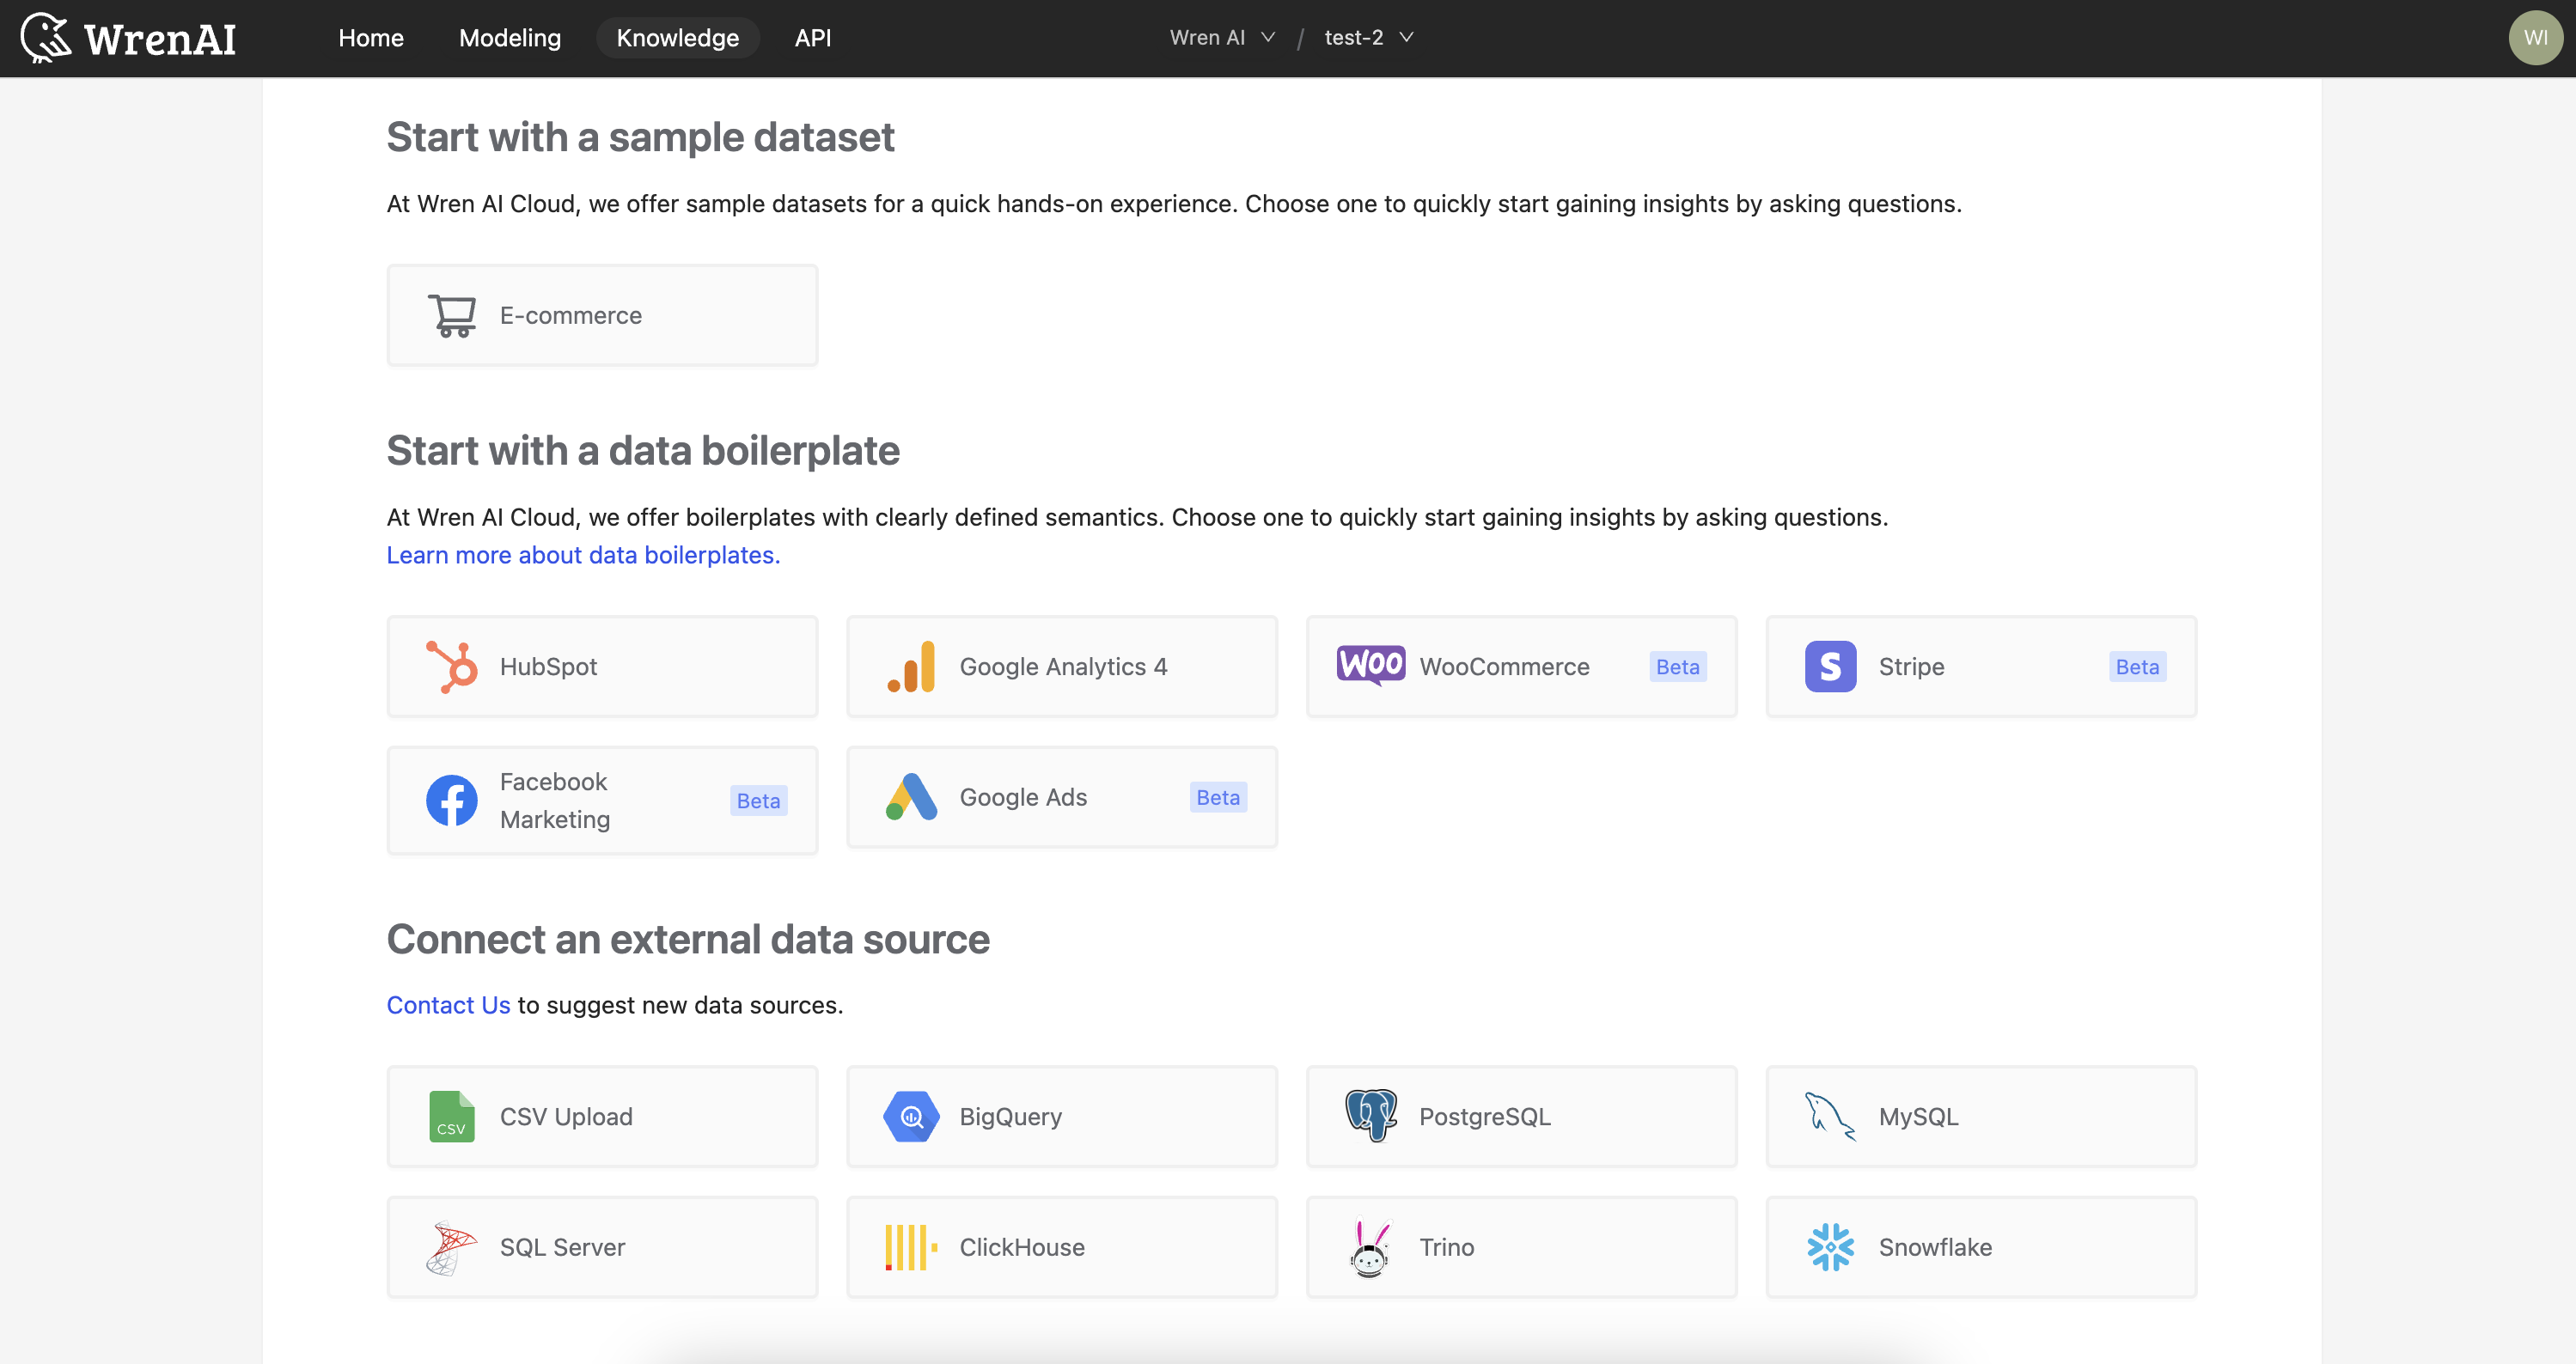Choose the CSV Upload data source label
This screenshot has height=1364, width=2576.
(566, 1117)
